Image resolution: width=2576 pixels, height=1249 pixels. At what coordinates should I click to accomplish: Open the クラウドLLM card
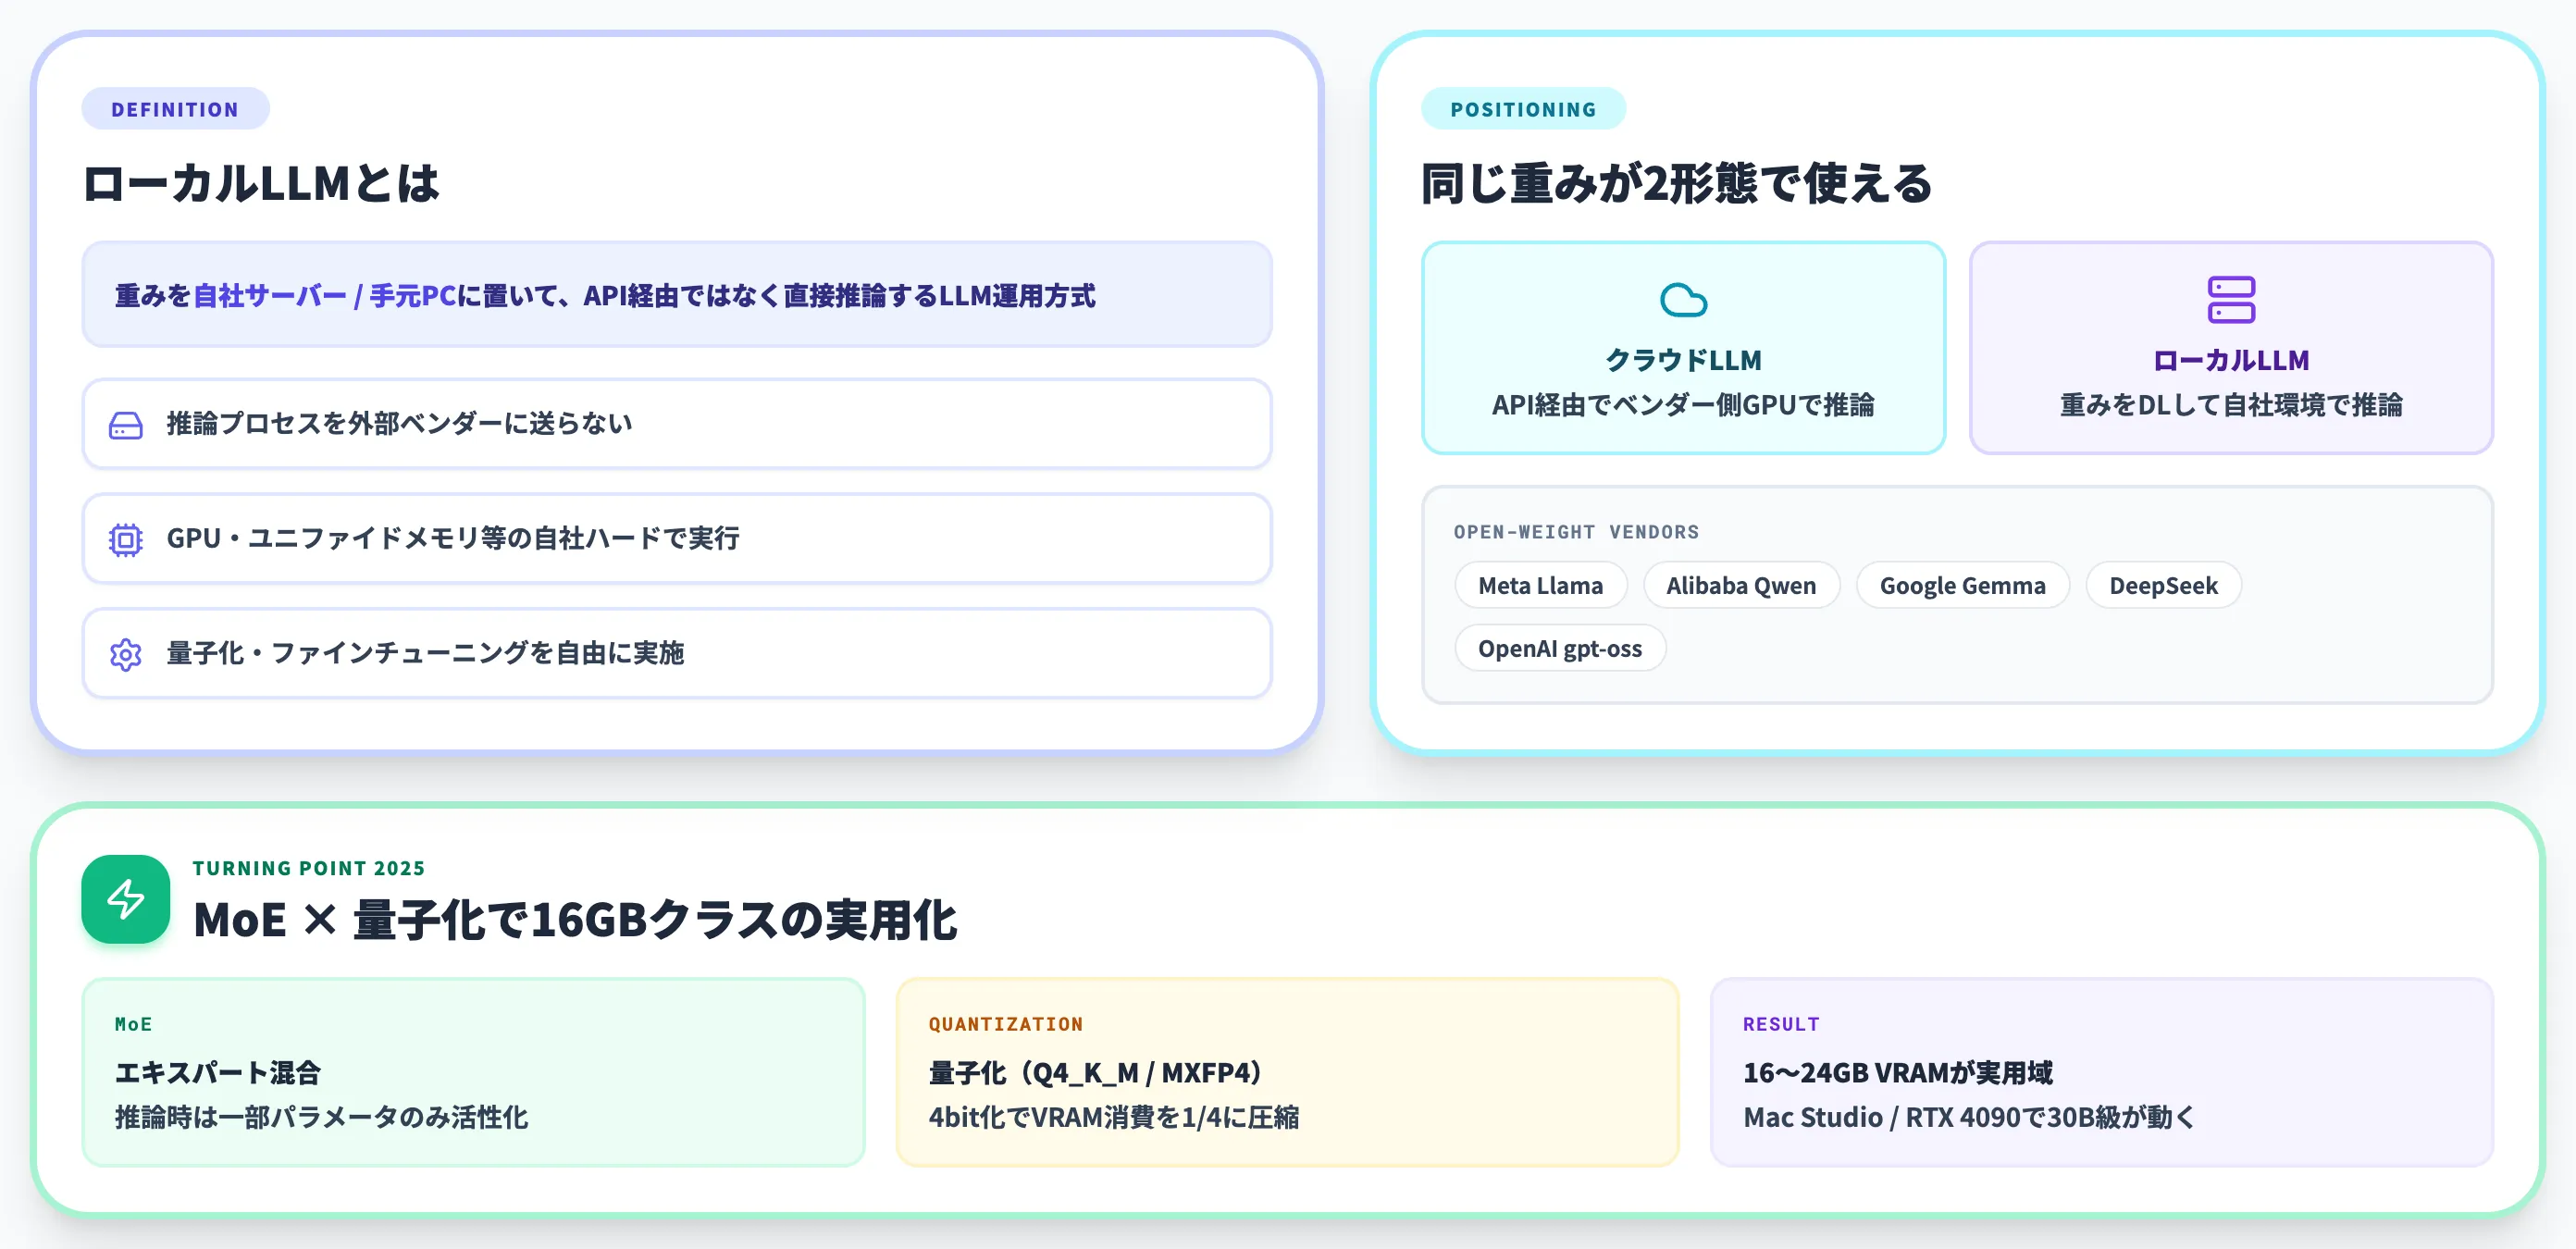tap(1683, 347)
